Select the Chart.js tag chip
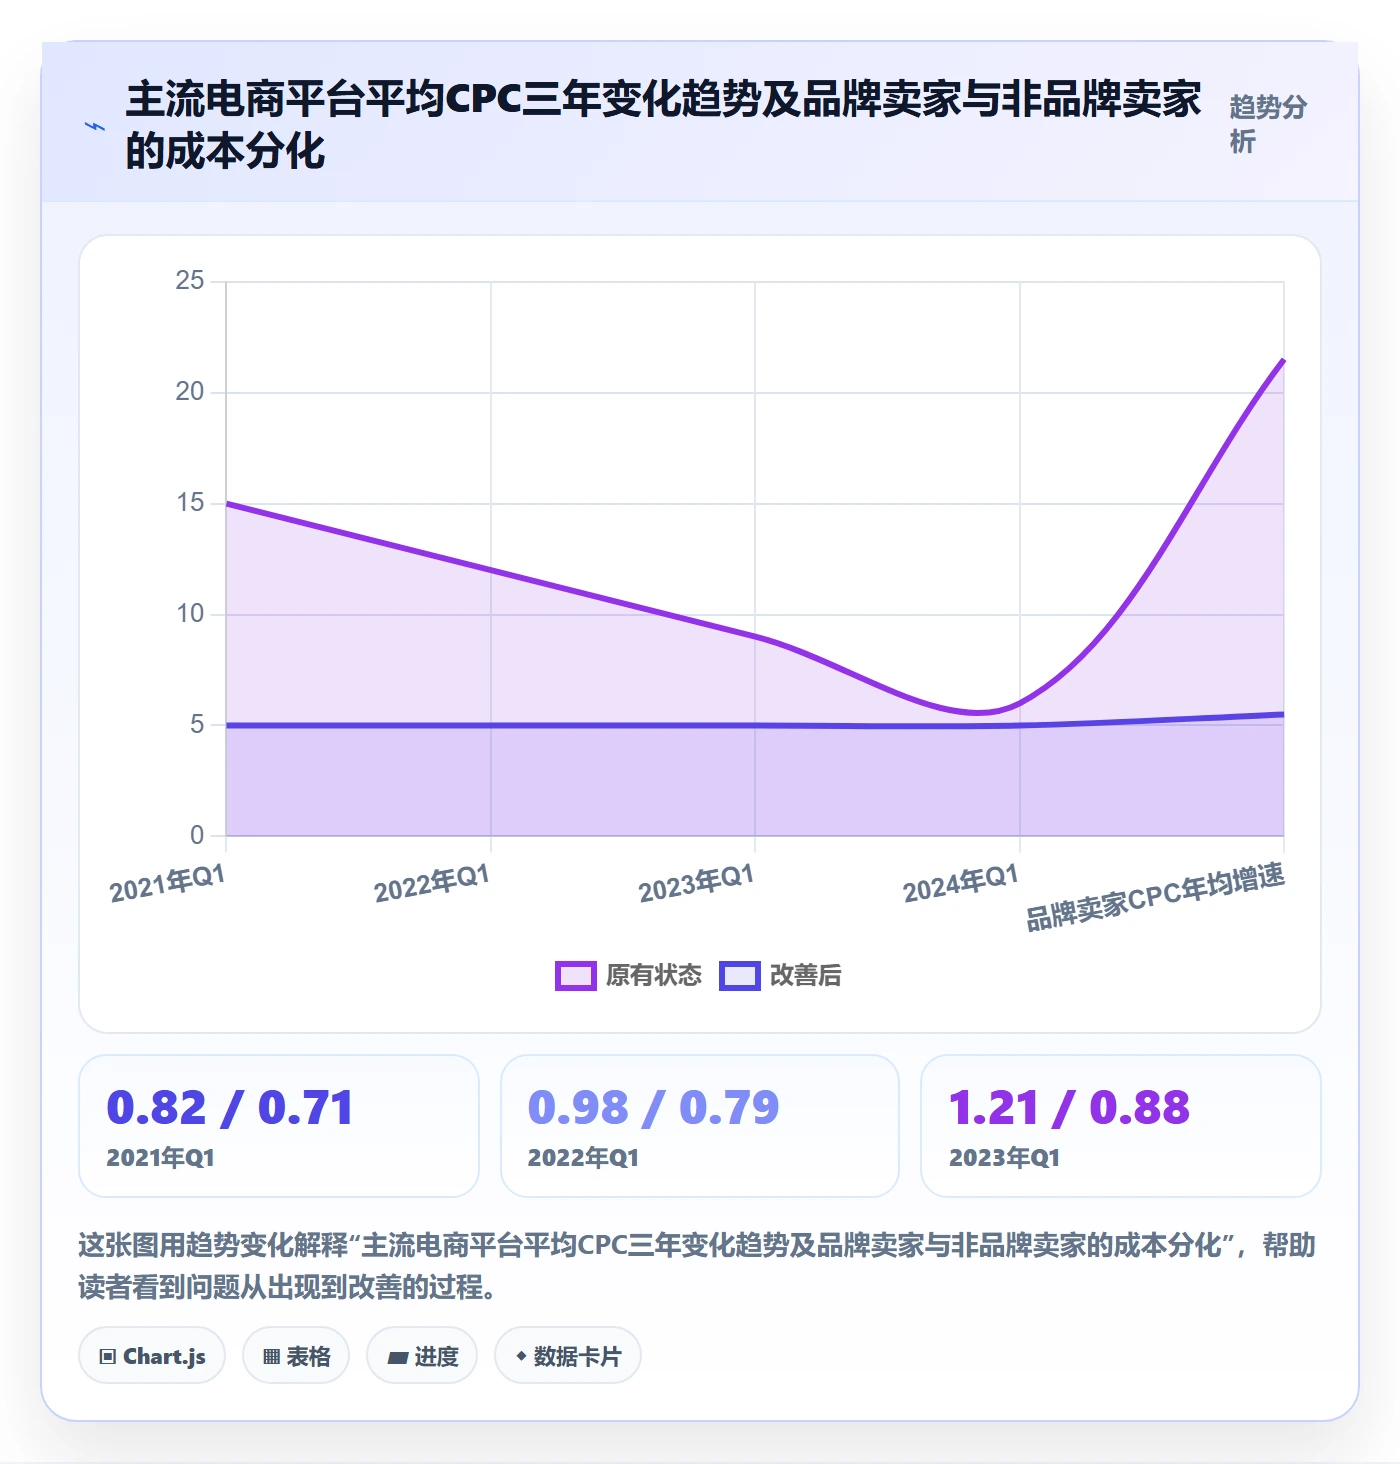The image size is (1400, 1464). click(152, 1356)
